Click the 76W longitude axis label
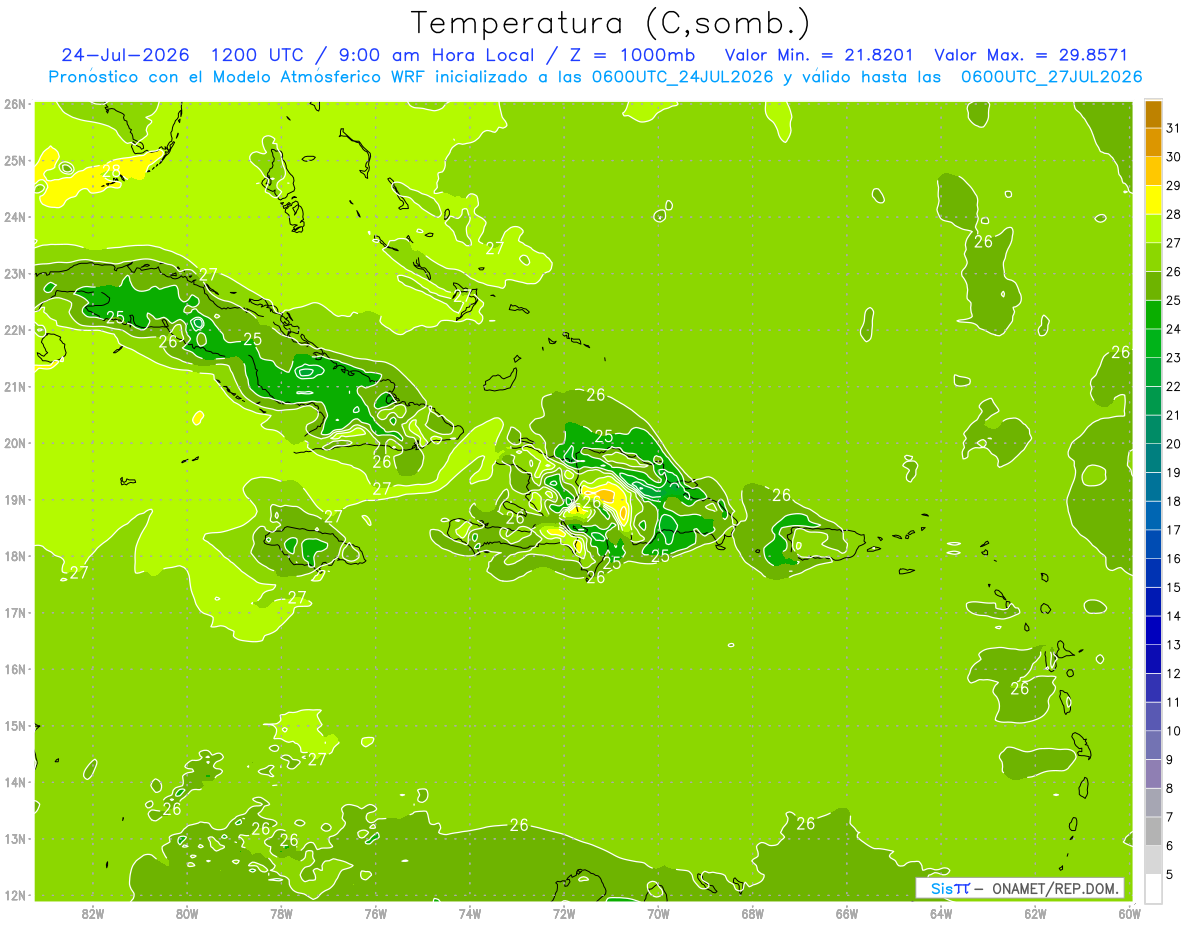Screen dimensions: 1200x927 point(375,913)
